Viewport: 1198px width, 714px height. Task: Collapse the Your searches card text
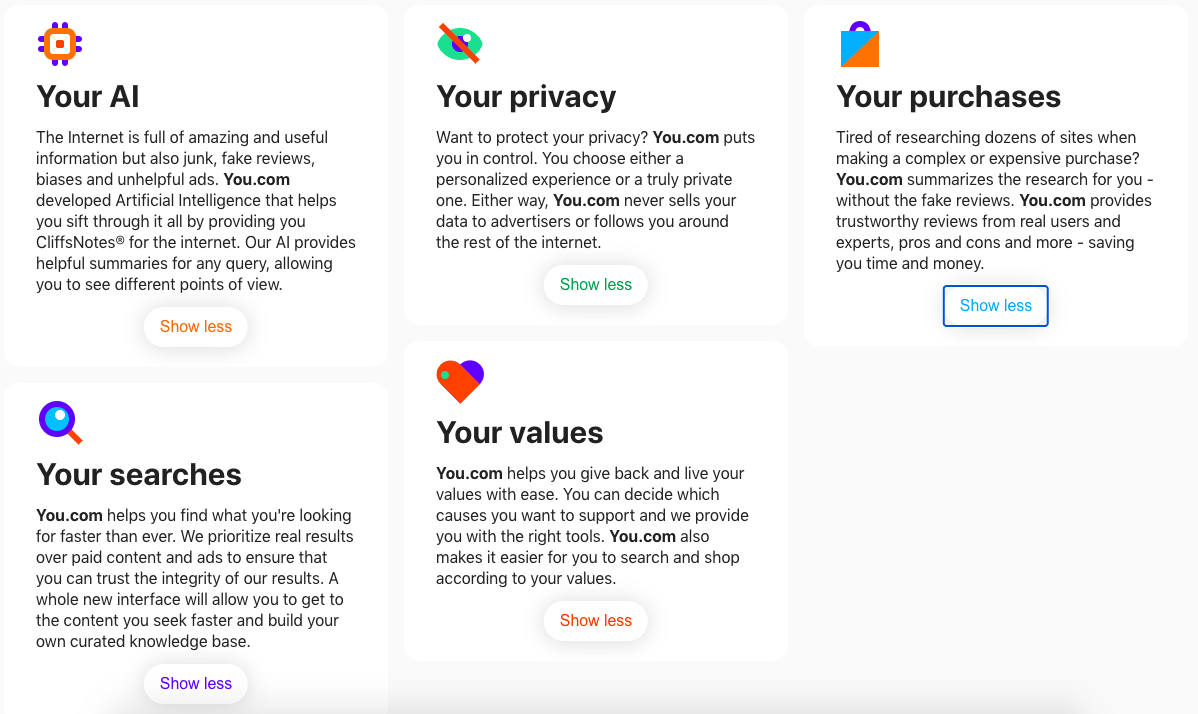point(196,683)
